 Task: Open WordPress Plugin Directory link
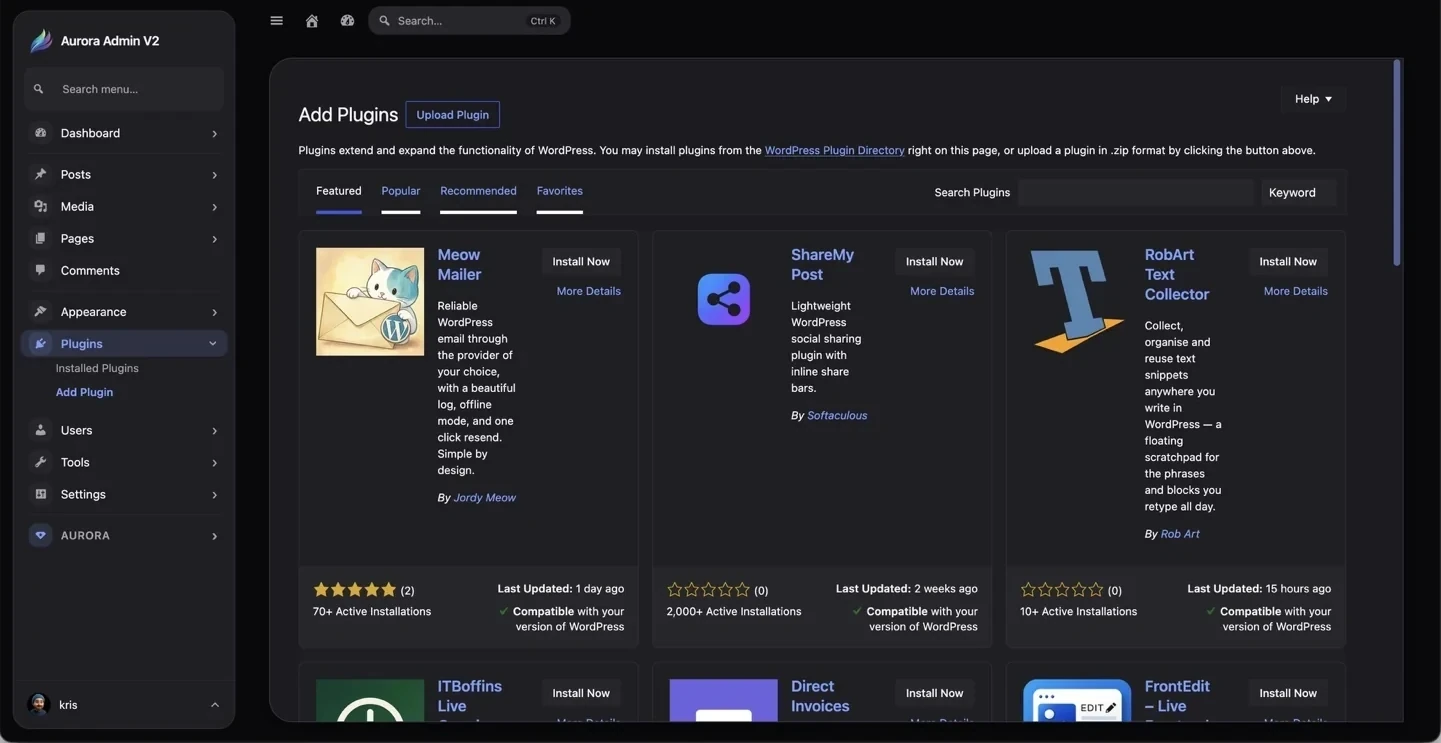click(x=834, y=150)
